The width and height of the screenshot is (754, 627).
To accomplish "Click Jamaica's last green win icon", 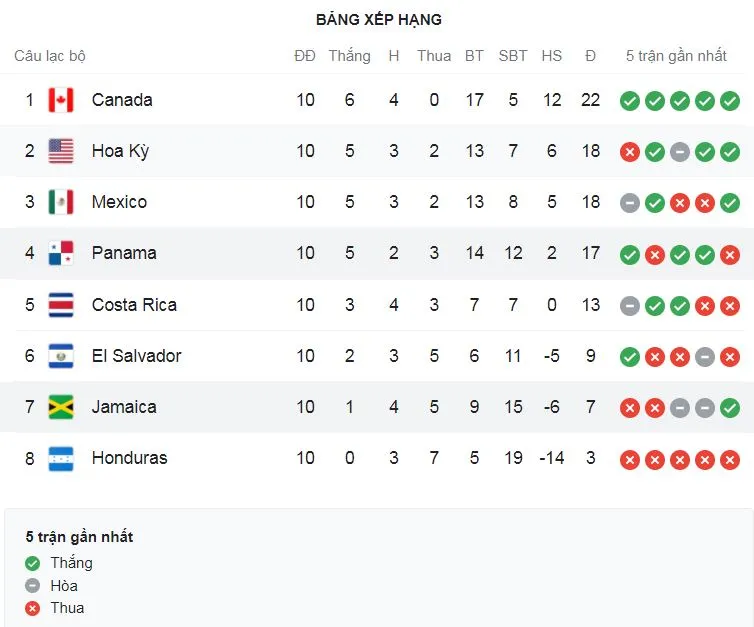I will pyautogui.click(x=730, y=407).
